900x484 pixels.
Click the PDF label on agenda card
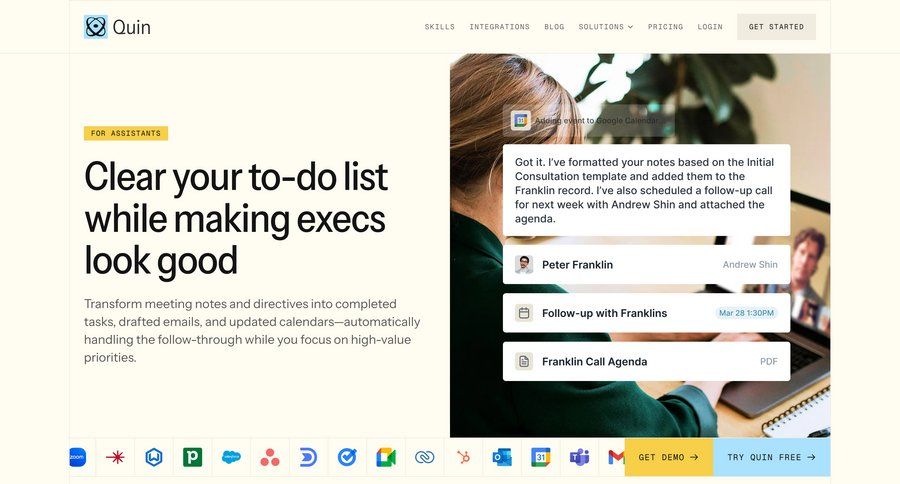click(769, 361)
